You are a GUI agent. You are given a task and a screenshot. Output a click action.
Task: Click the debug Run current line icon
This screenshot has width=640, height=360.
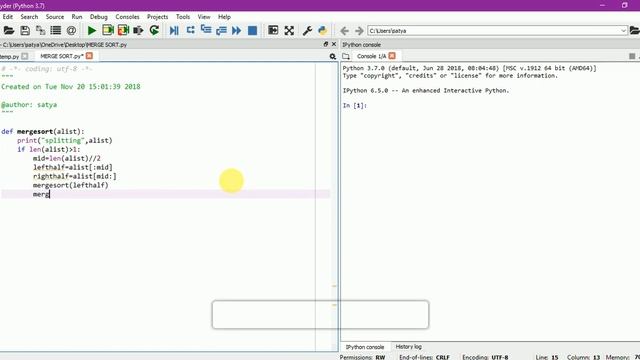190,31
